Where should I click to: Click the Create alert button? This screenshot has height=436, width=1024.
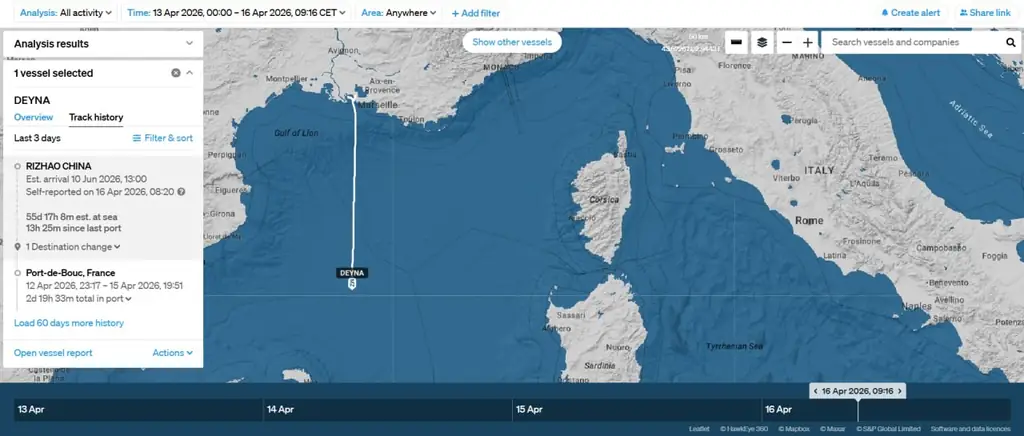coord(910,13)
